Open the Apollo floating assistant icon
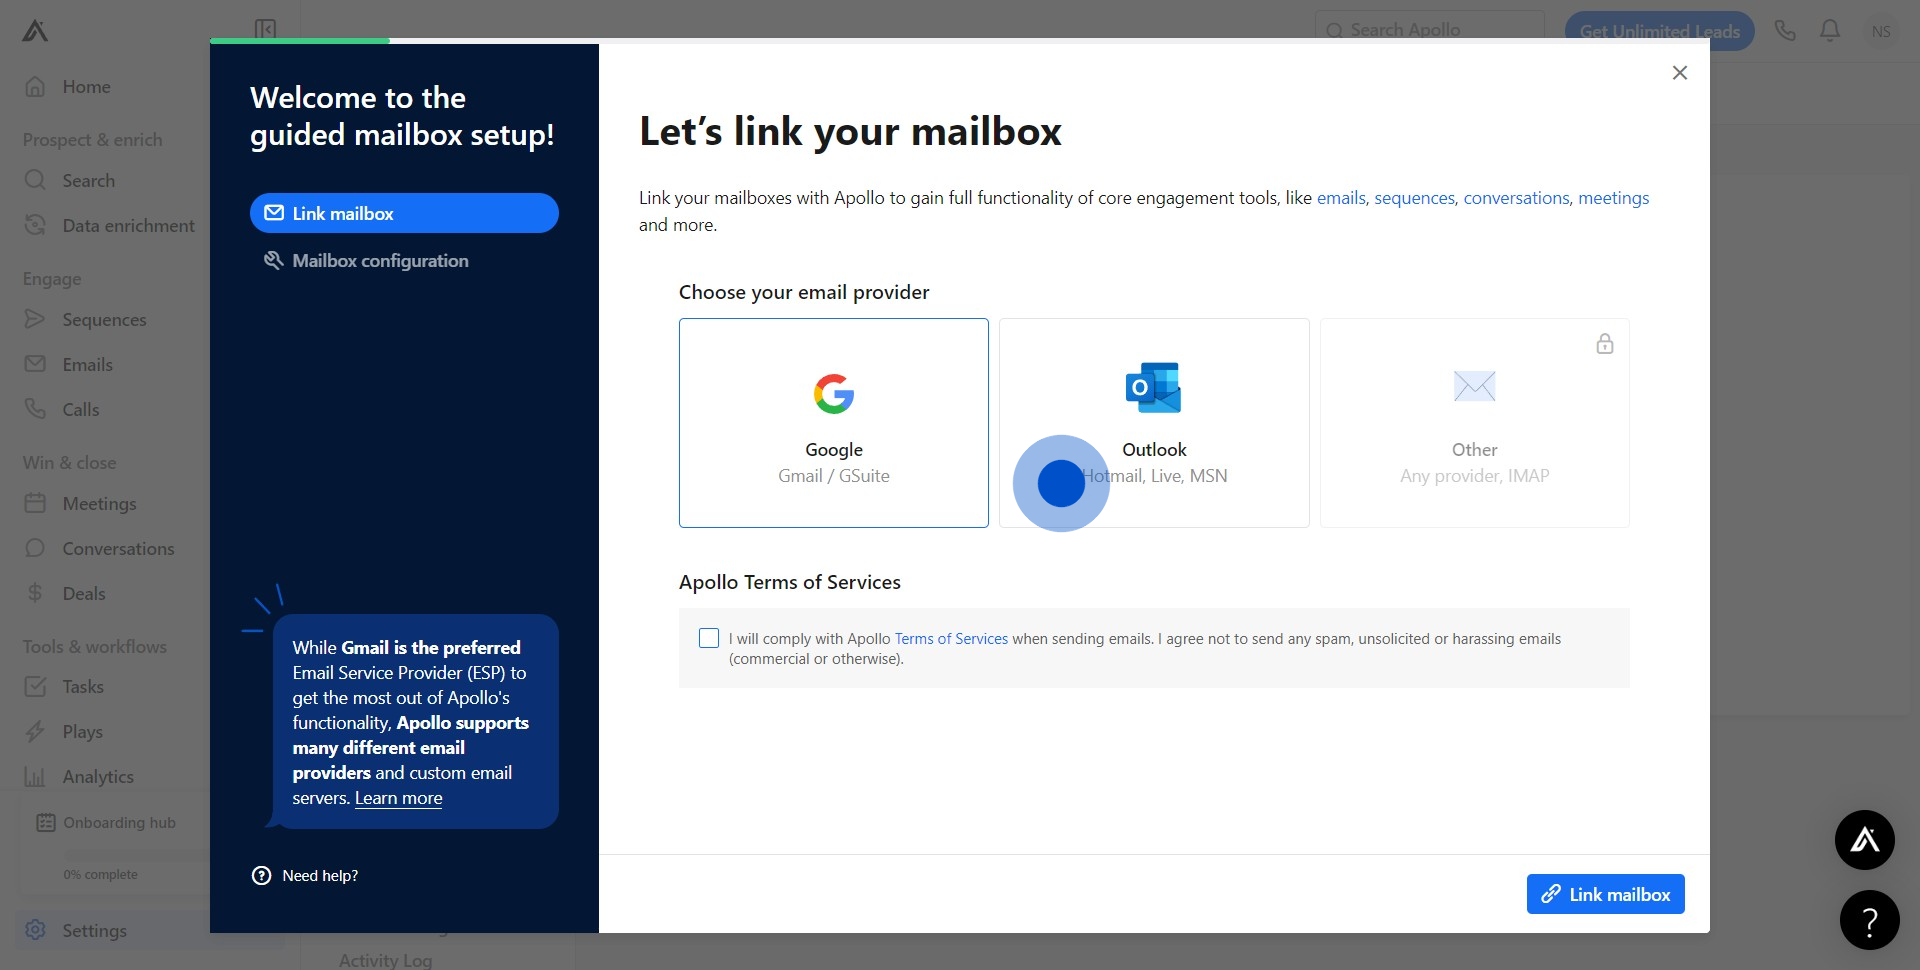The image size is (1920, 970). pyautogui.click(x=1864, y=840)
